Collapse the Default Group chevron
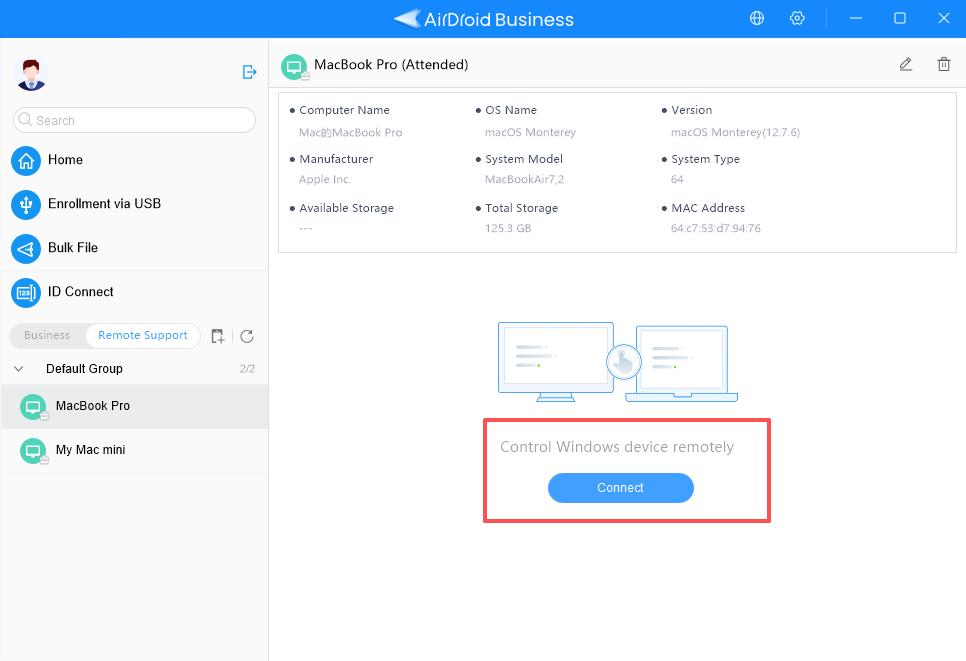The image size is (966, 661). coord(18,368)
